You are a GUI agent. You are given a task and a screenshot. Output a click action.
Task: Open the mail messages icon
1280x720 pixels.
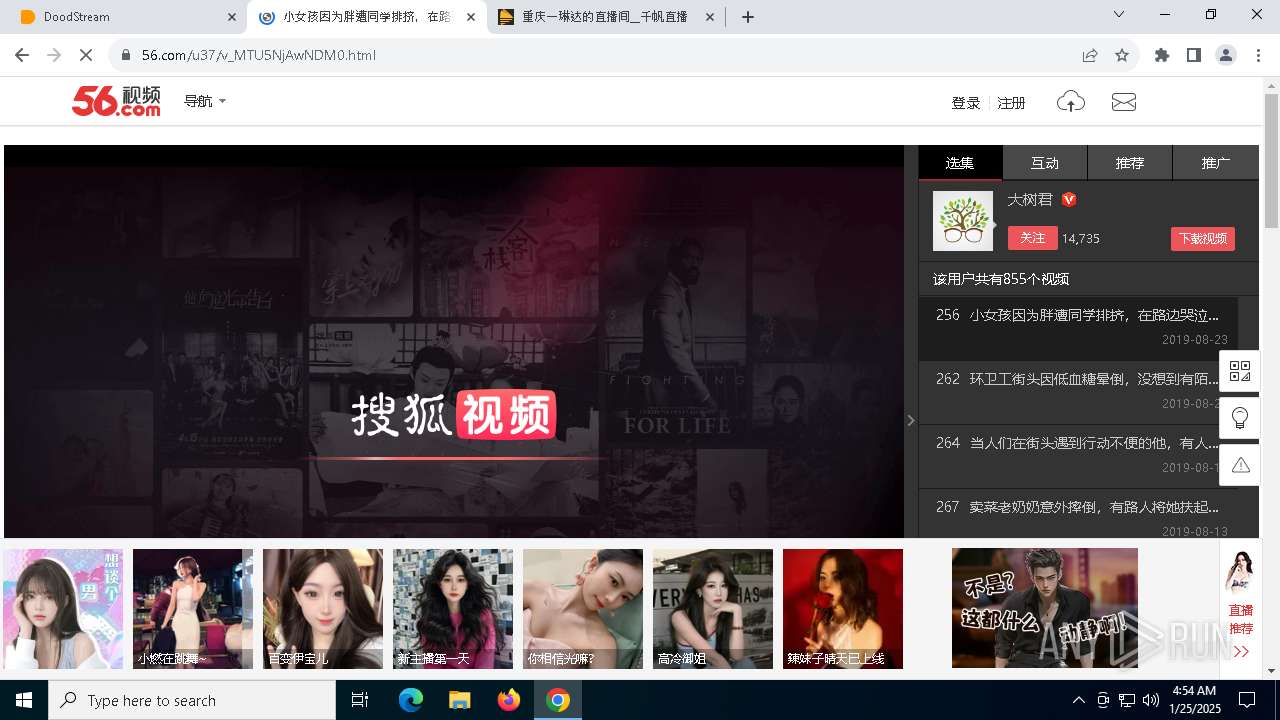[x=1124, y=101]
